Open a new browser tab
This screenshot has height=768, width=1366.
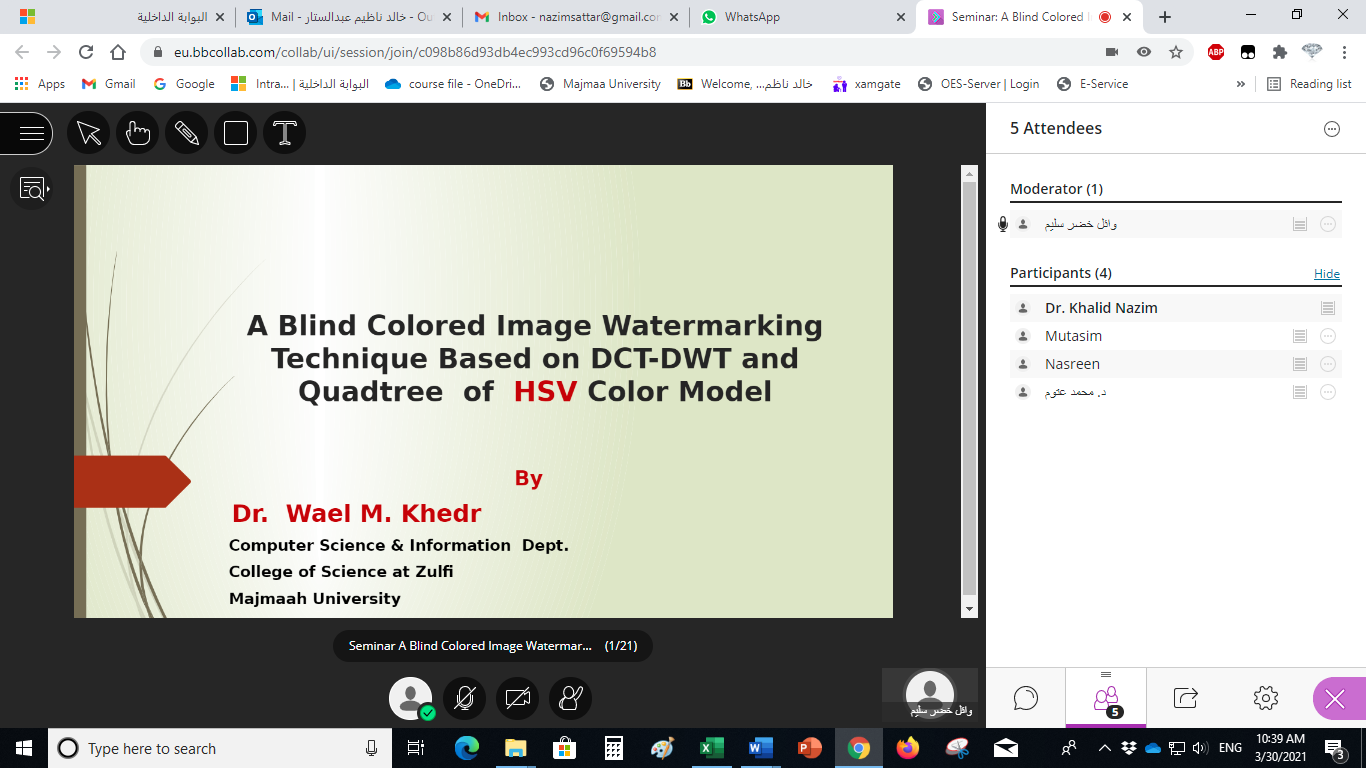[1165, 17]
